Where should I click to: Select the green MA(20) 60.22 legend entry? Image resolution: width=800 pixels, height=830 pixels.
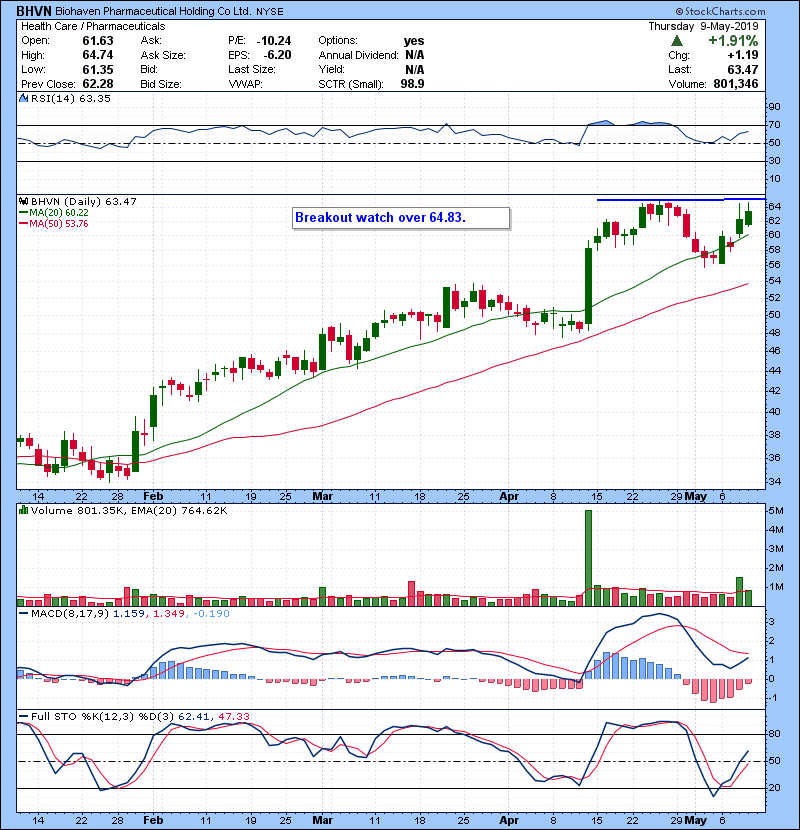point(53,212)
